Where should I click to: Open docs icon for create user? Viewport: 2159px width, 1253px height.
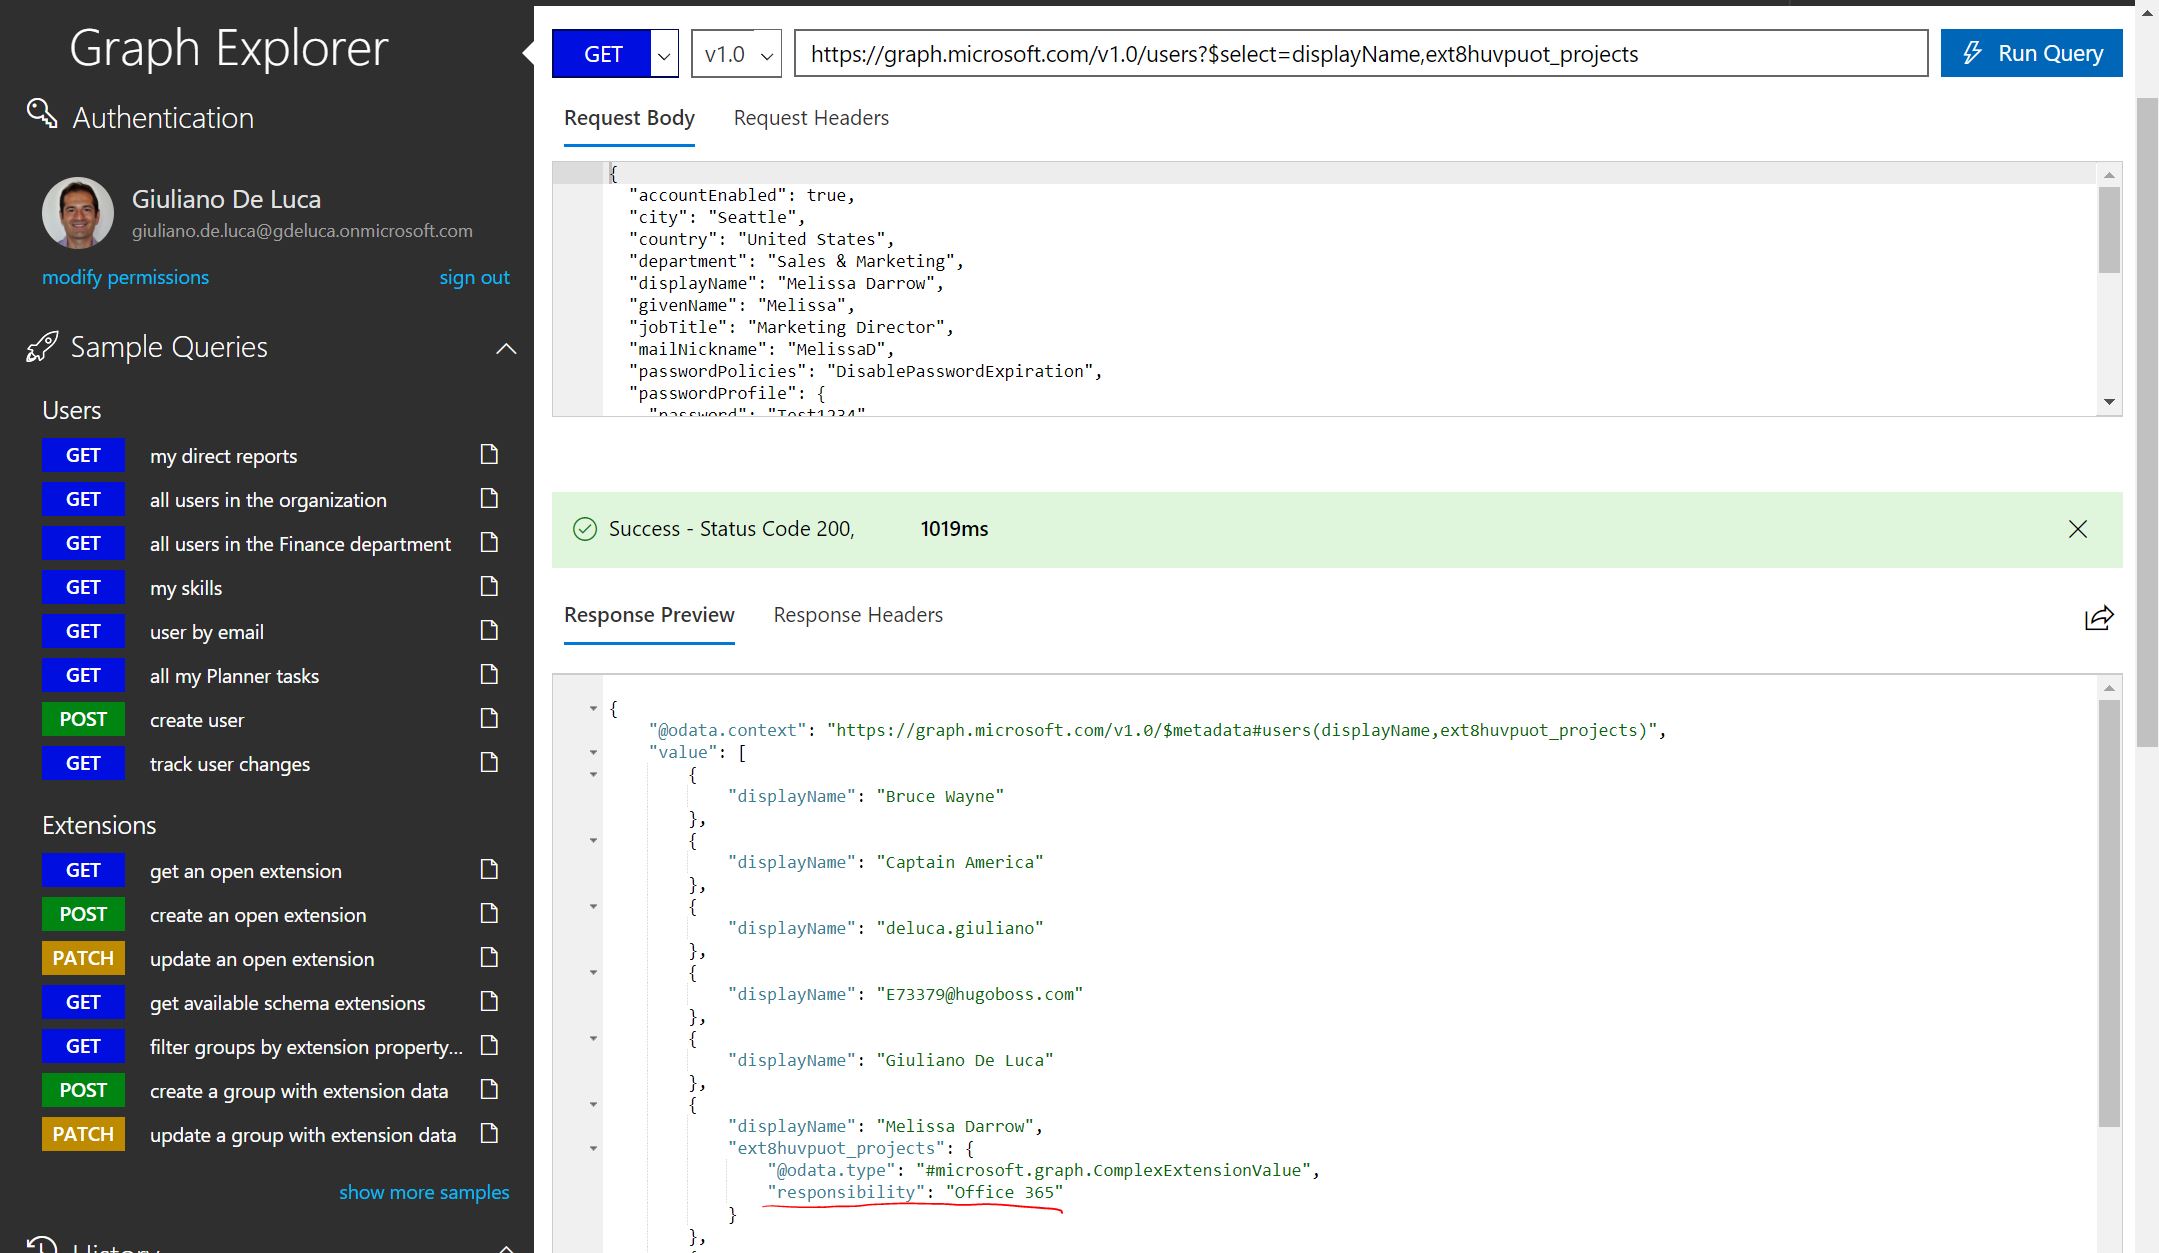[489, 719]
